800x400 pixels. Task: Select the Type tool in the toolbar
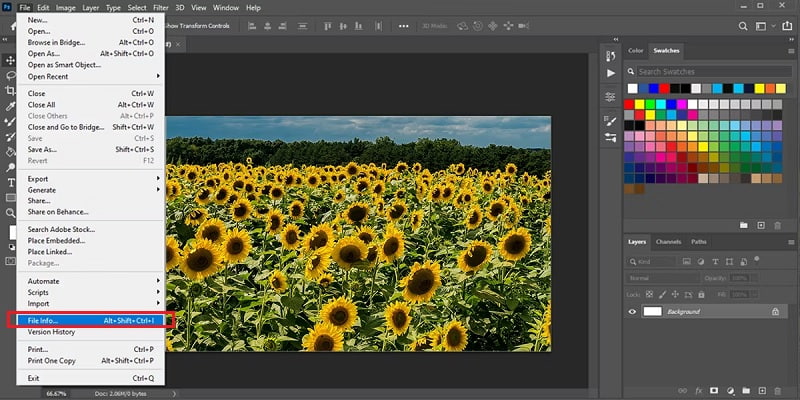pyautogui.click(x=10, y=182)
